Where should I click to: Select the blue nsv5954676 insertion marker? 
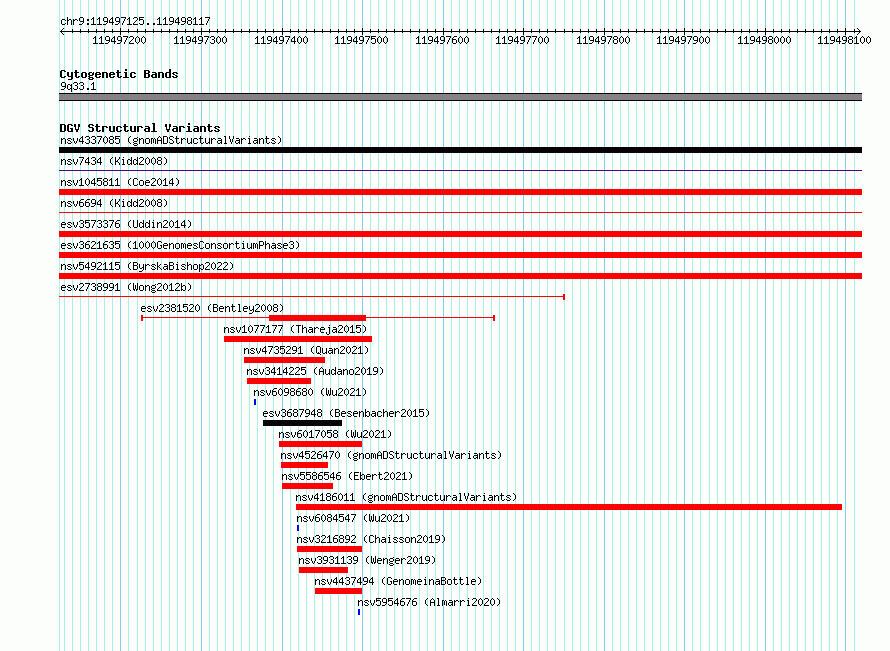coord(359,612)
